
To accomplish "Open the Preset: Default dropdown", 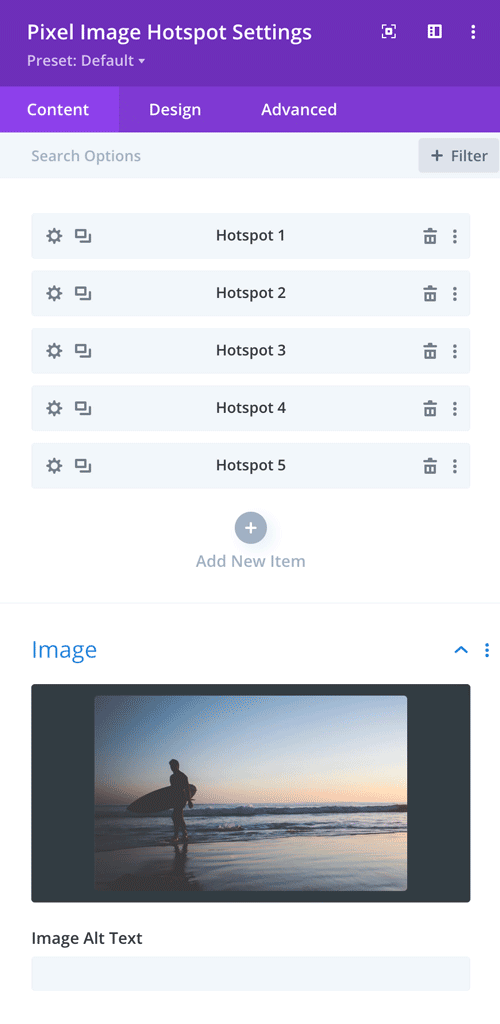I will [86, 61].
